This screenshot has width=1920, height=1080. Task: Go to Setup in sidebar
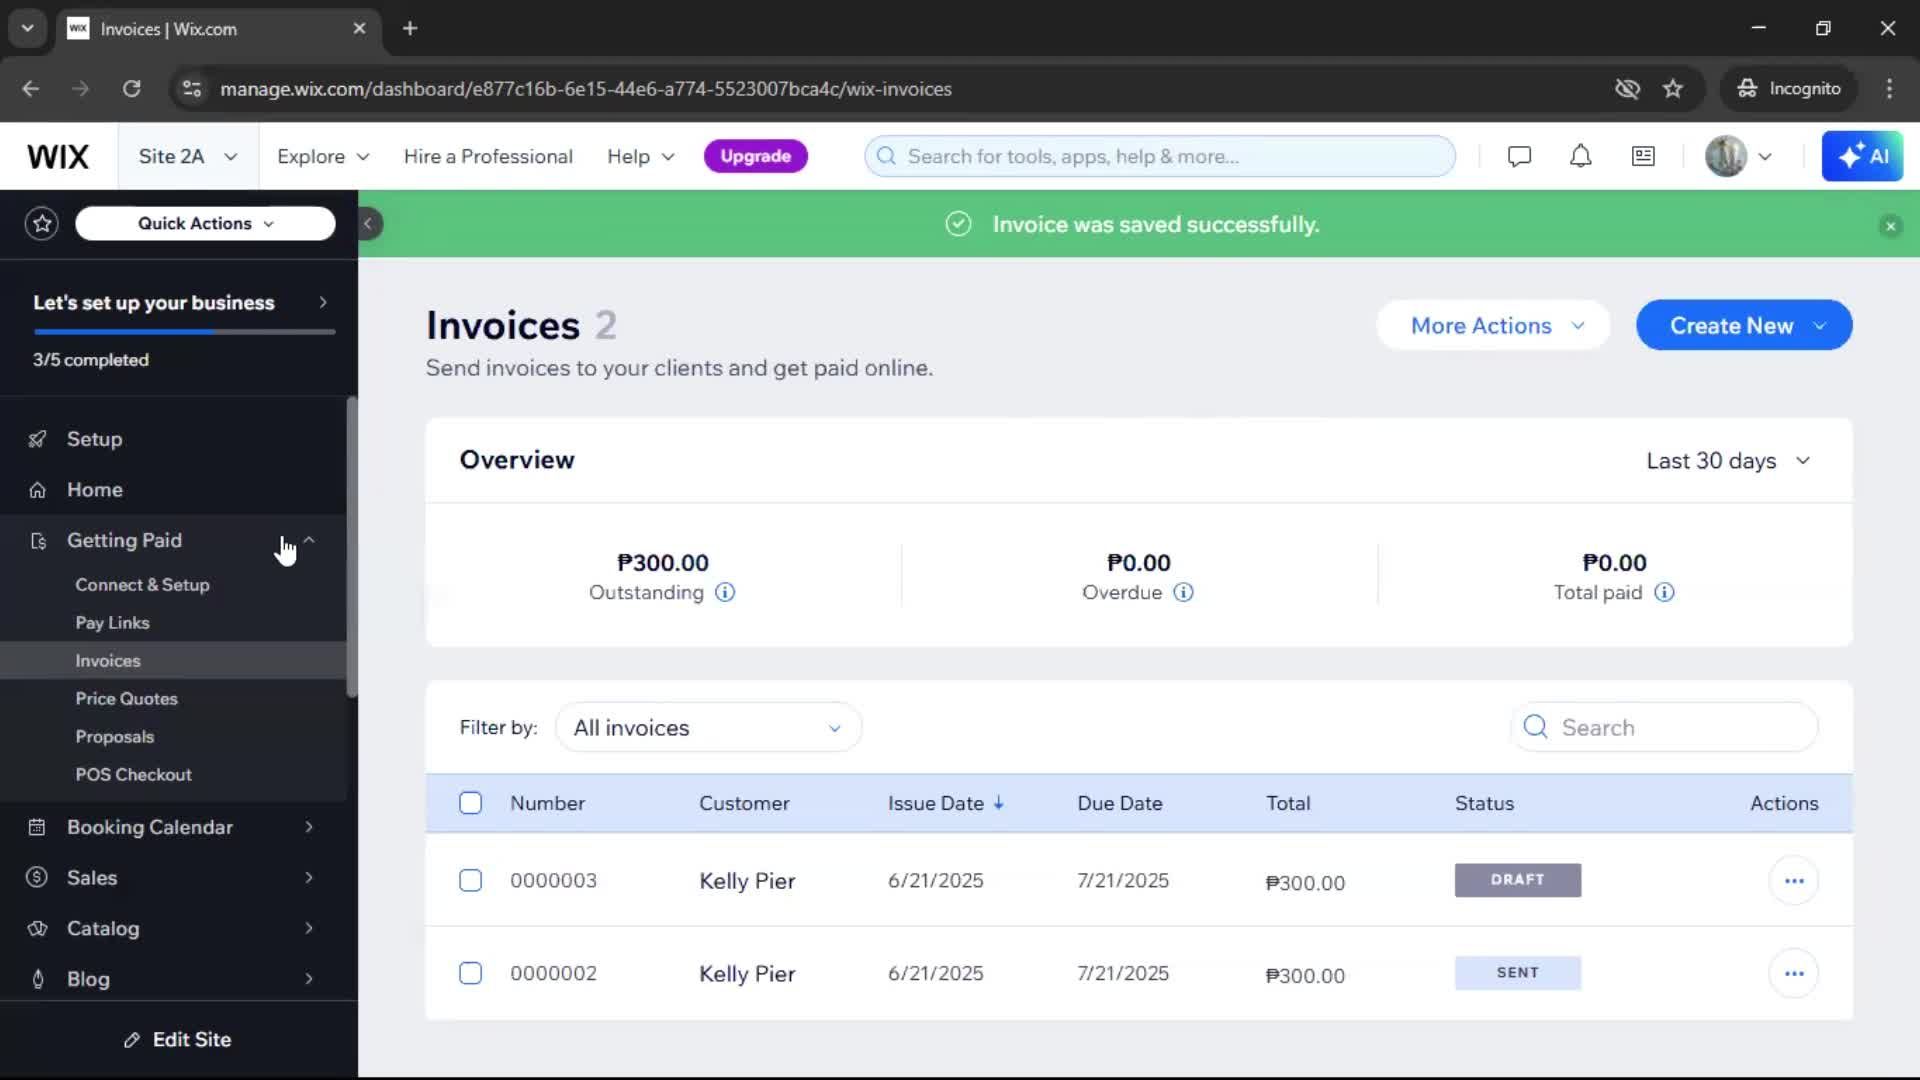coord(94,439)
